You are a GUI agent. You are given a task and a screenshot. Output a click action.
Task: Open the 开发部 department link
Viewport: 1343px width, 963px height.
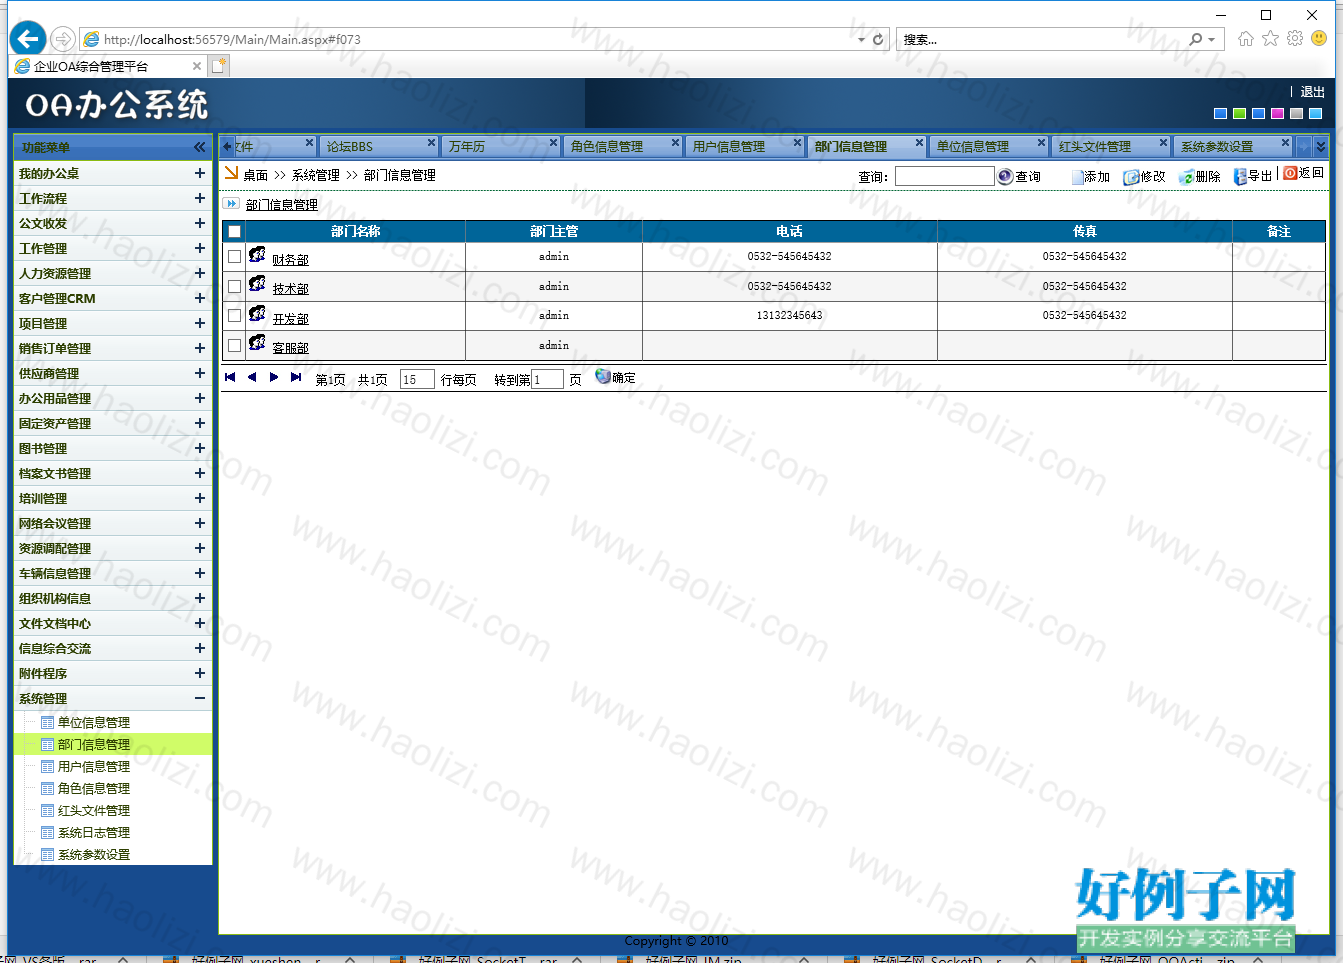click(x=290, y=319)
